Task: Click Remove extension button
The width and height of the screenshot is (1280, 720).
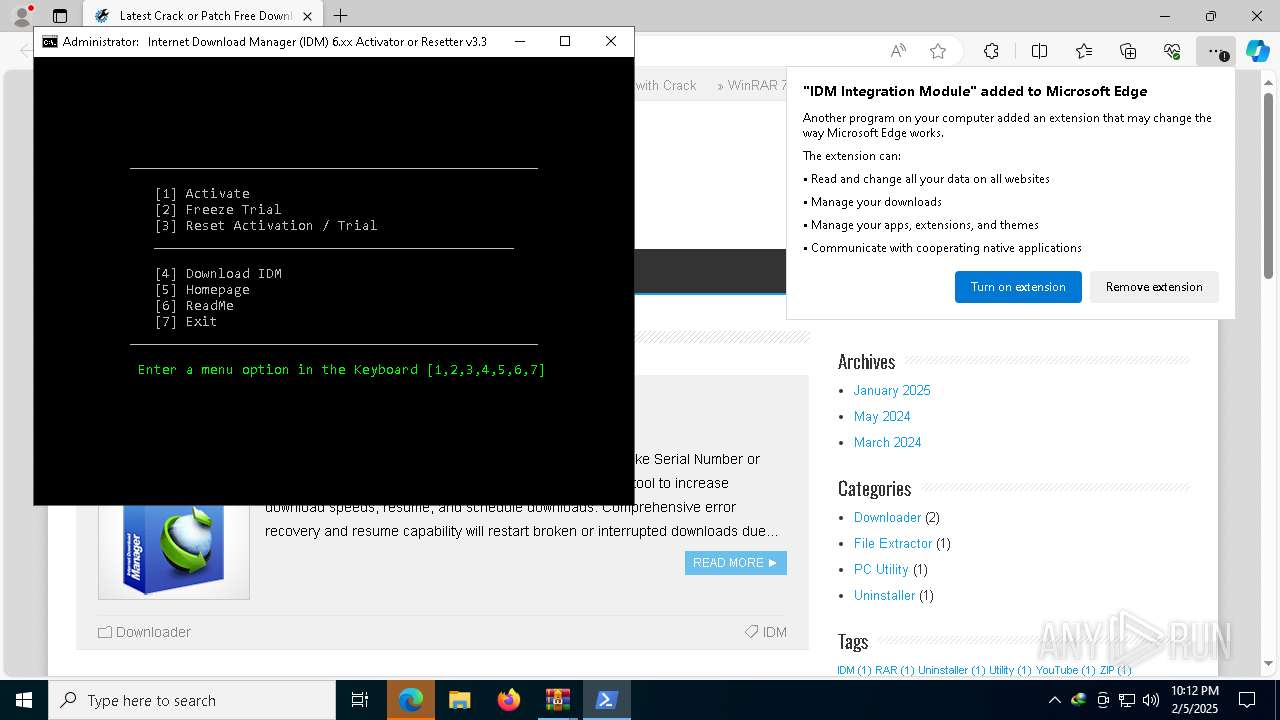Action: pos(1154,287)
